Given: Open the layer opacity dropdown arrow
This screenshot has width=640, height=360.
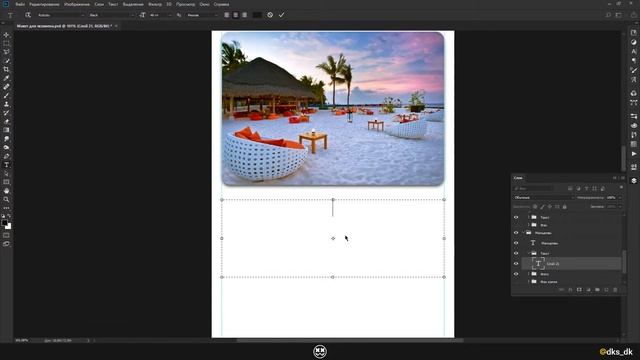Looking at the screenshot, I should 620,198.
